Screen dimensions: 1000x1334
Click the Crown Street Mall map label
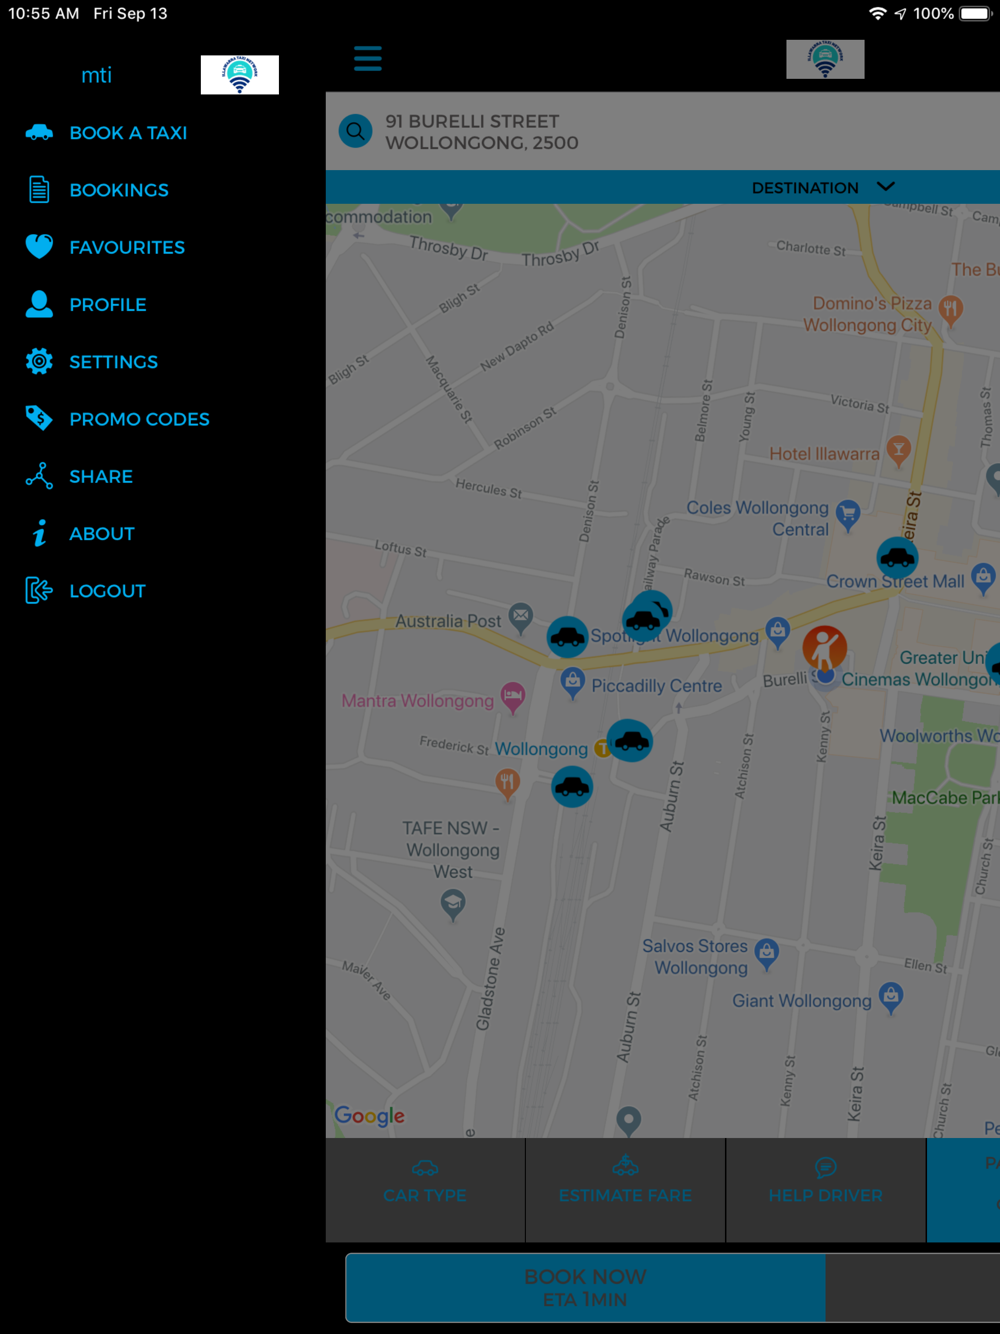pyautogui.click(x=895, y=581)
